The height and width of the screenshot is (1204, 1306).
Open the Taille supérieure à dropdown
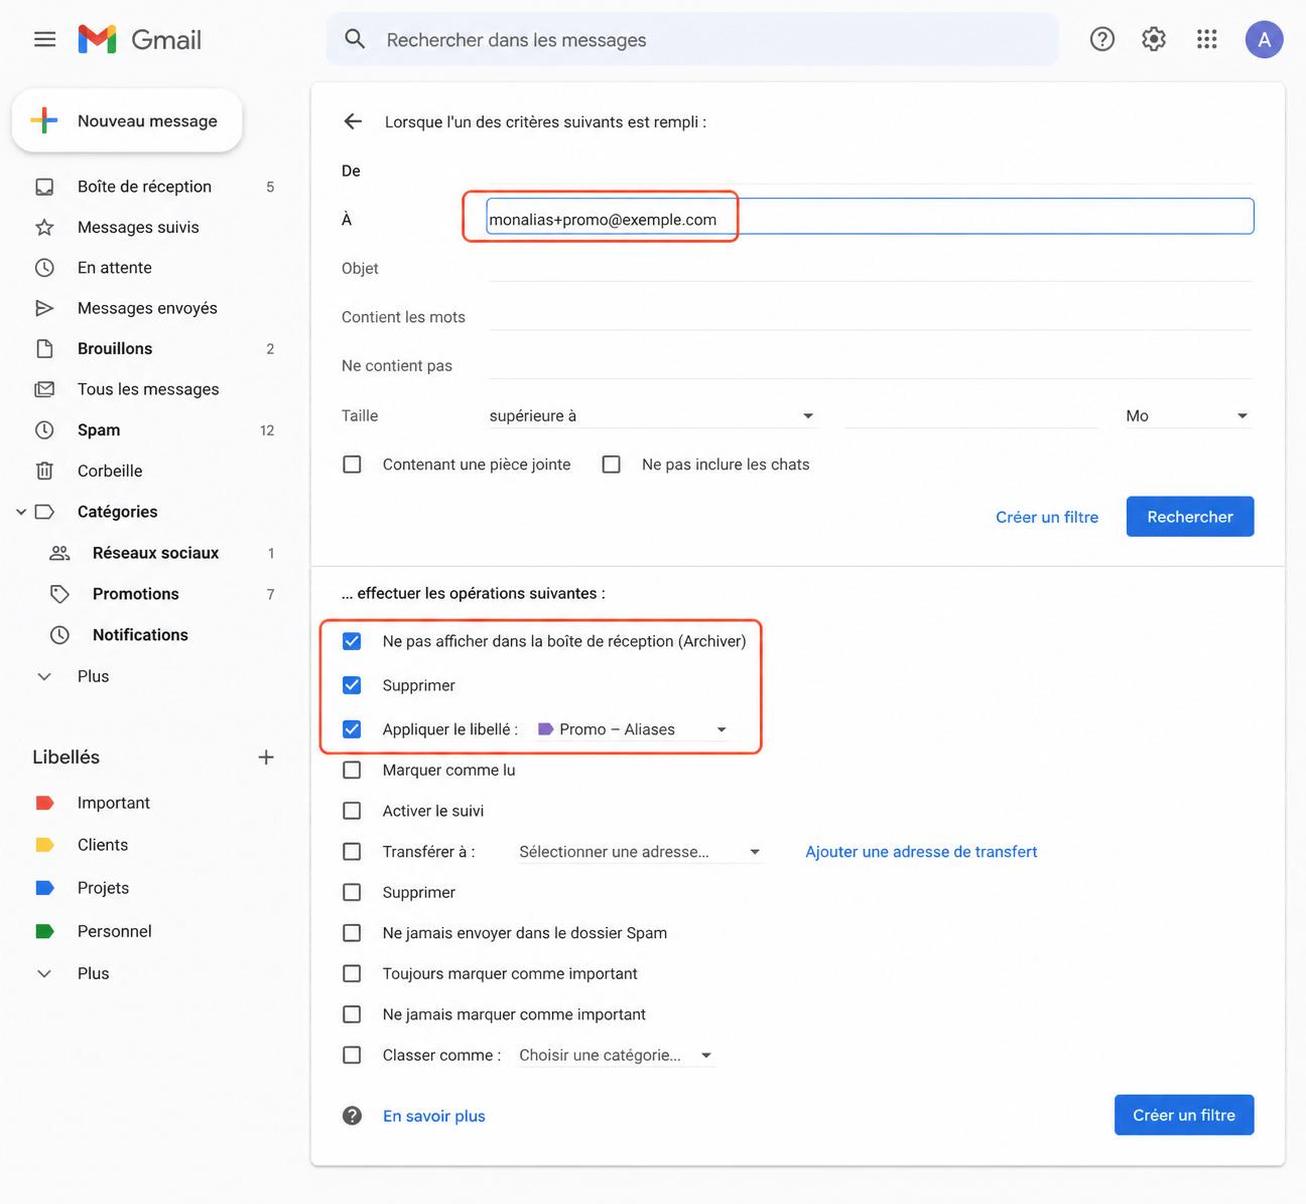(x=652, y=416)
